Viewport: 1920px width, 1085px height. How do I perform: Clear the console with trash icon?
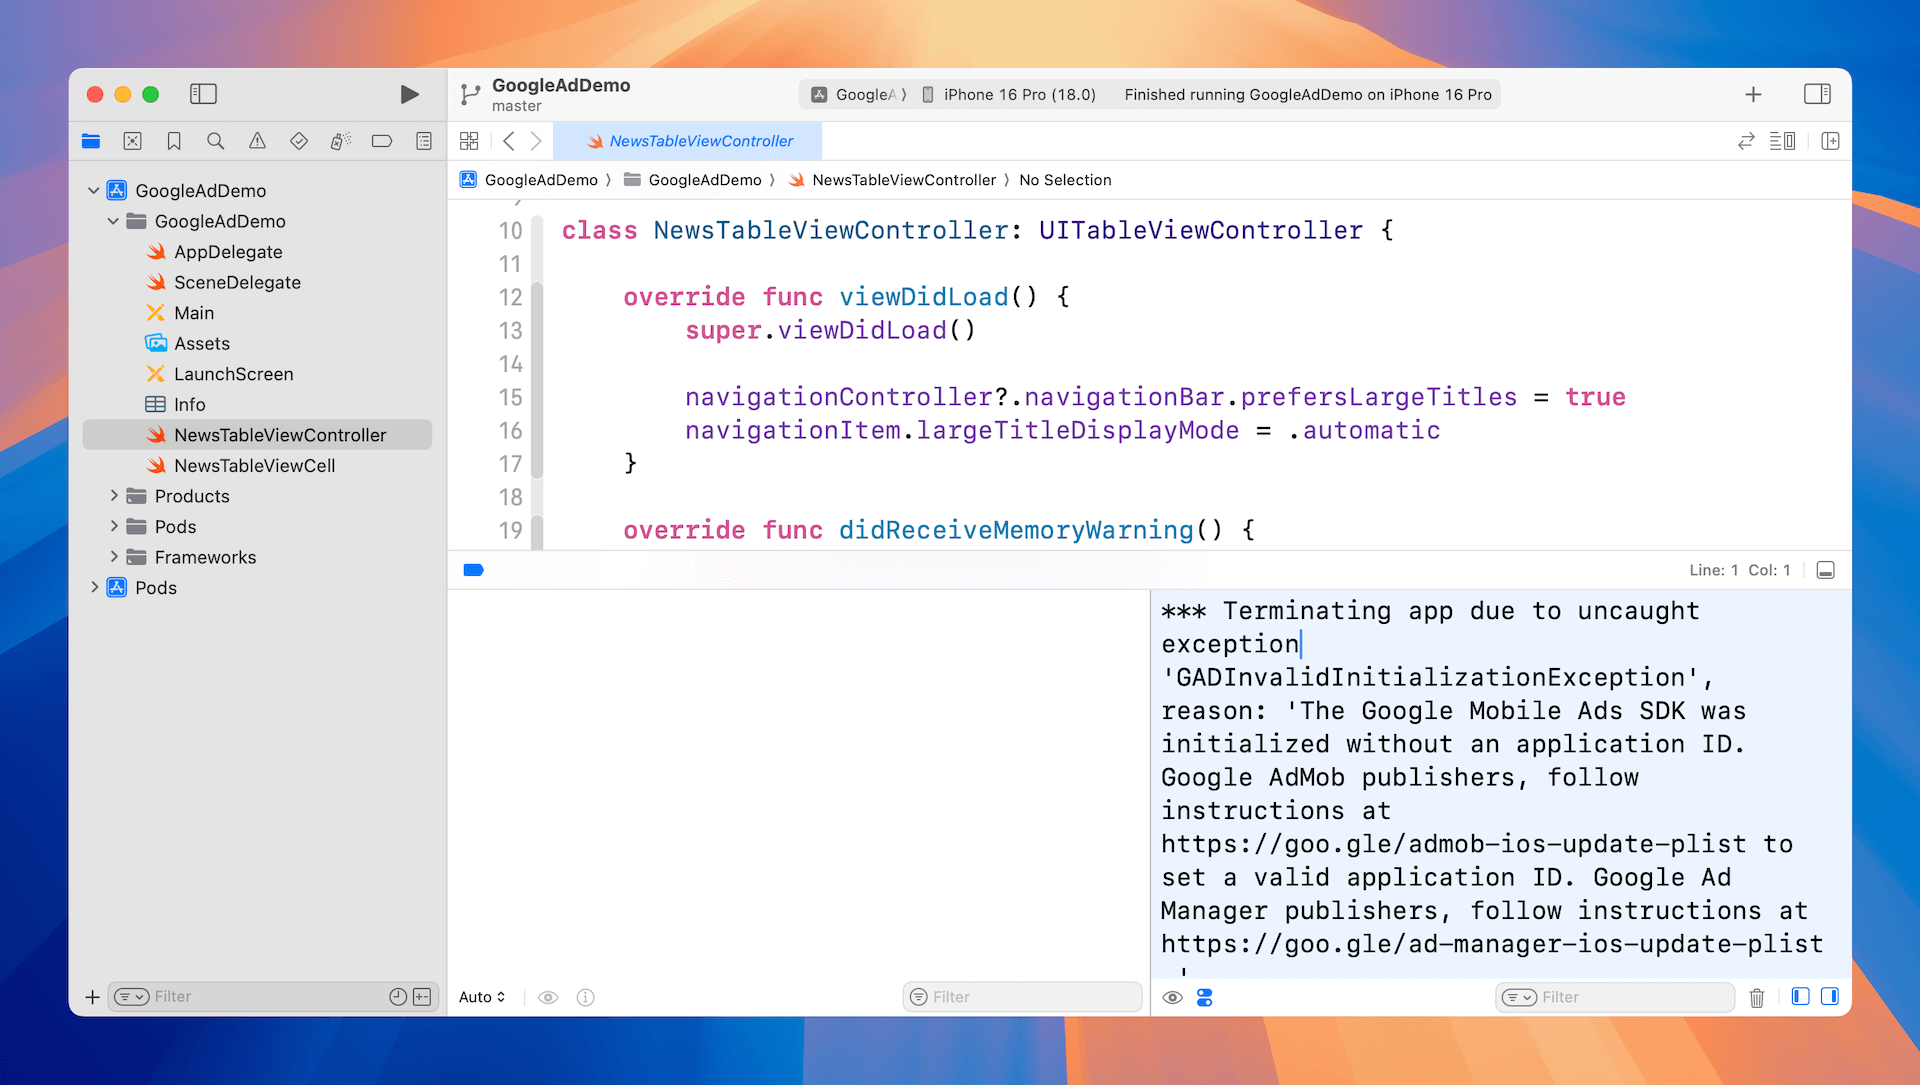coord(1757,997)
